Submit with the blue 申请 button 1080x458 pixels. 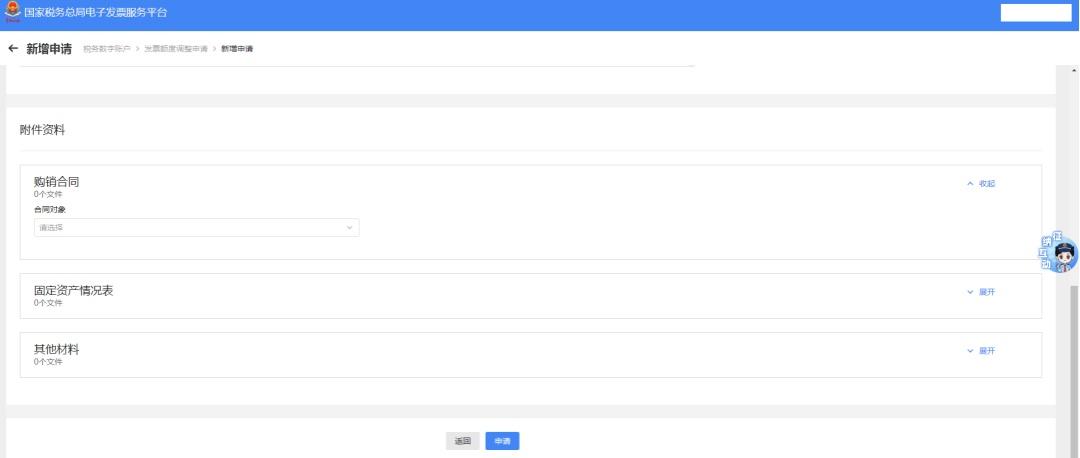click(503, 440)
